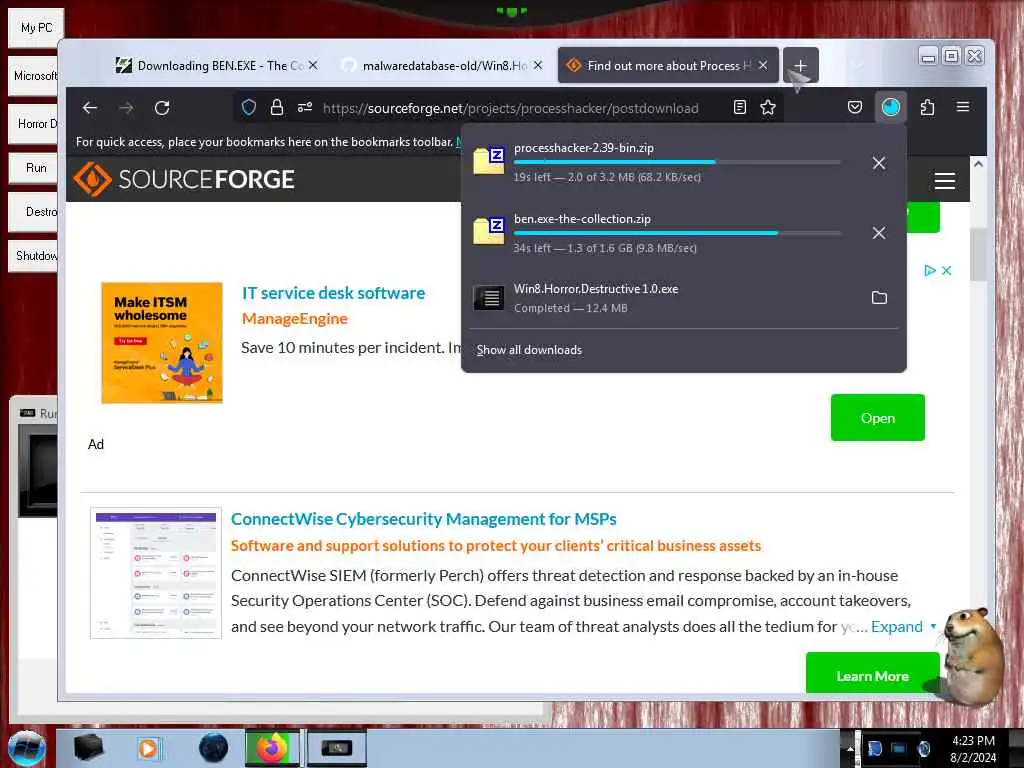Viewport: 1024px width, 768px height.
Task: Click the Horror D desktop button
Action: (34, 123)
